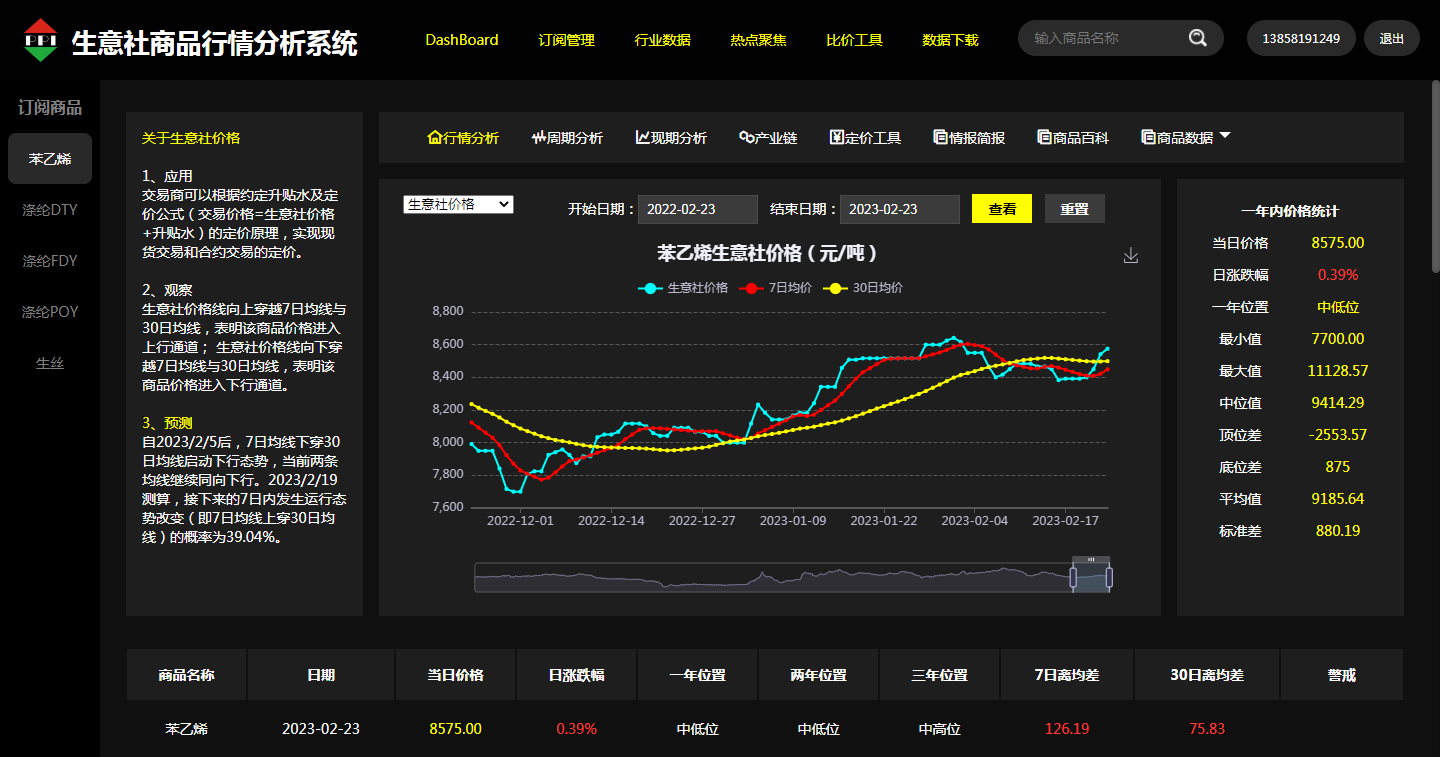The image size is (1440, 757).
Task: Open the 结束日期 date picker field
Action: tap(899, 209)
